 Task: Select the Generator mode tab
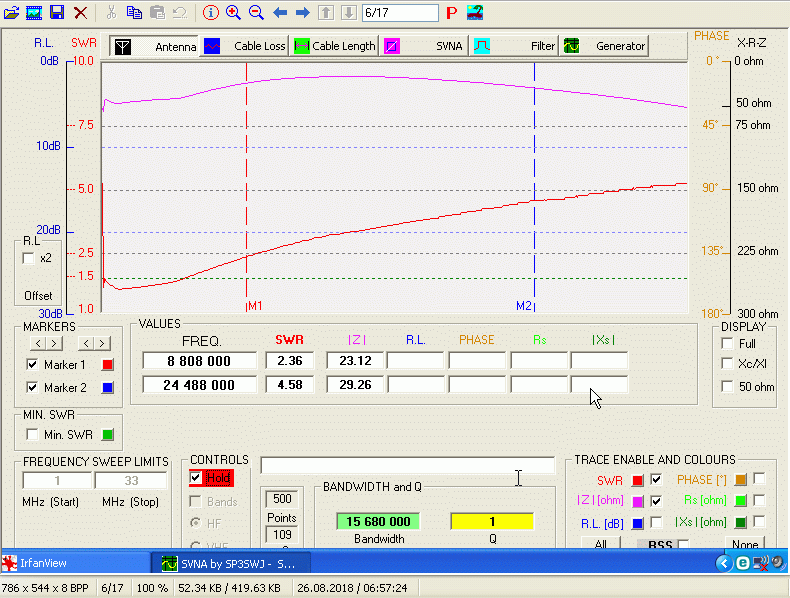pos(605,46)
